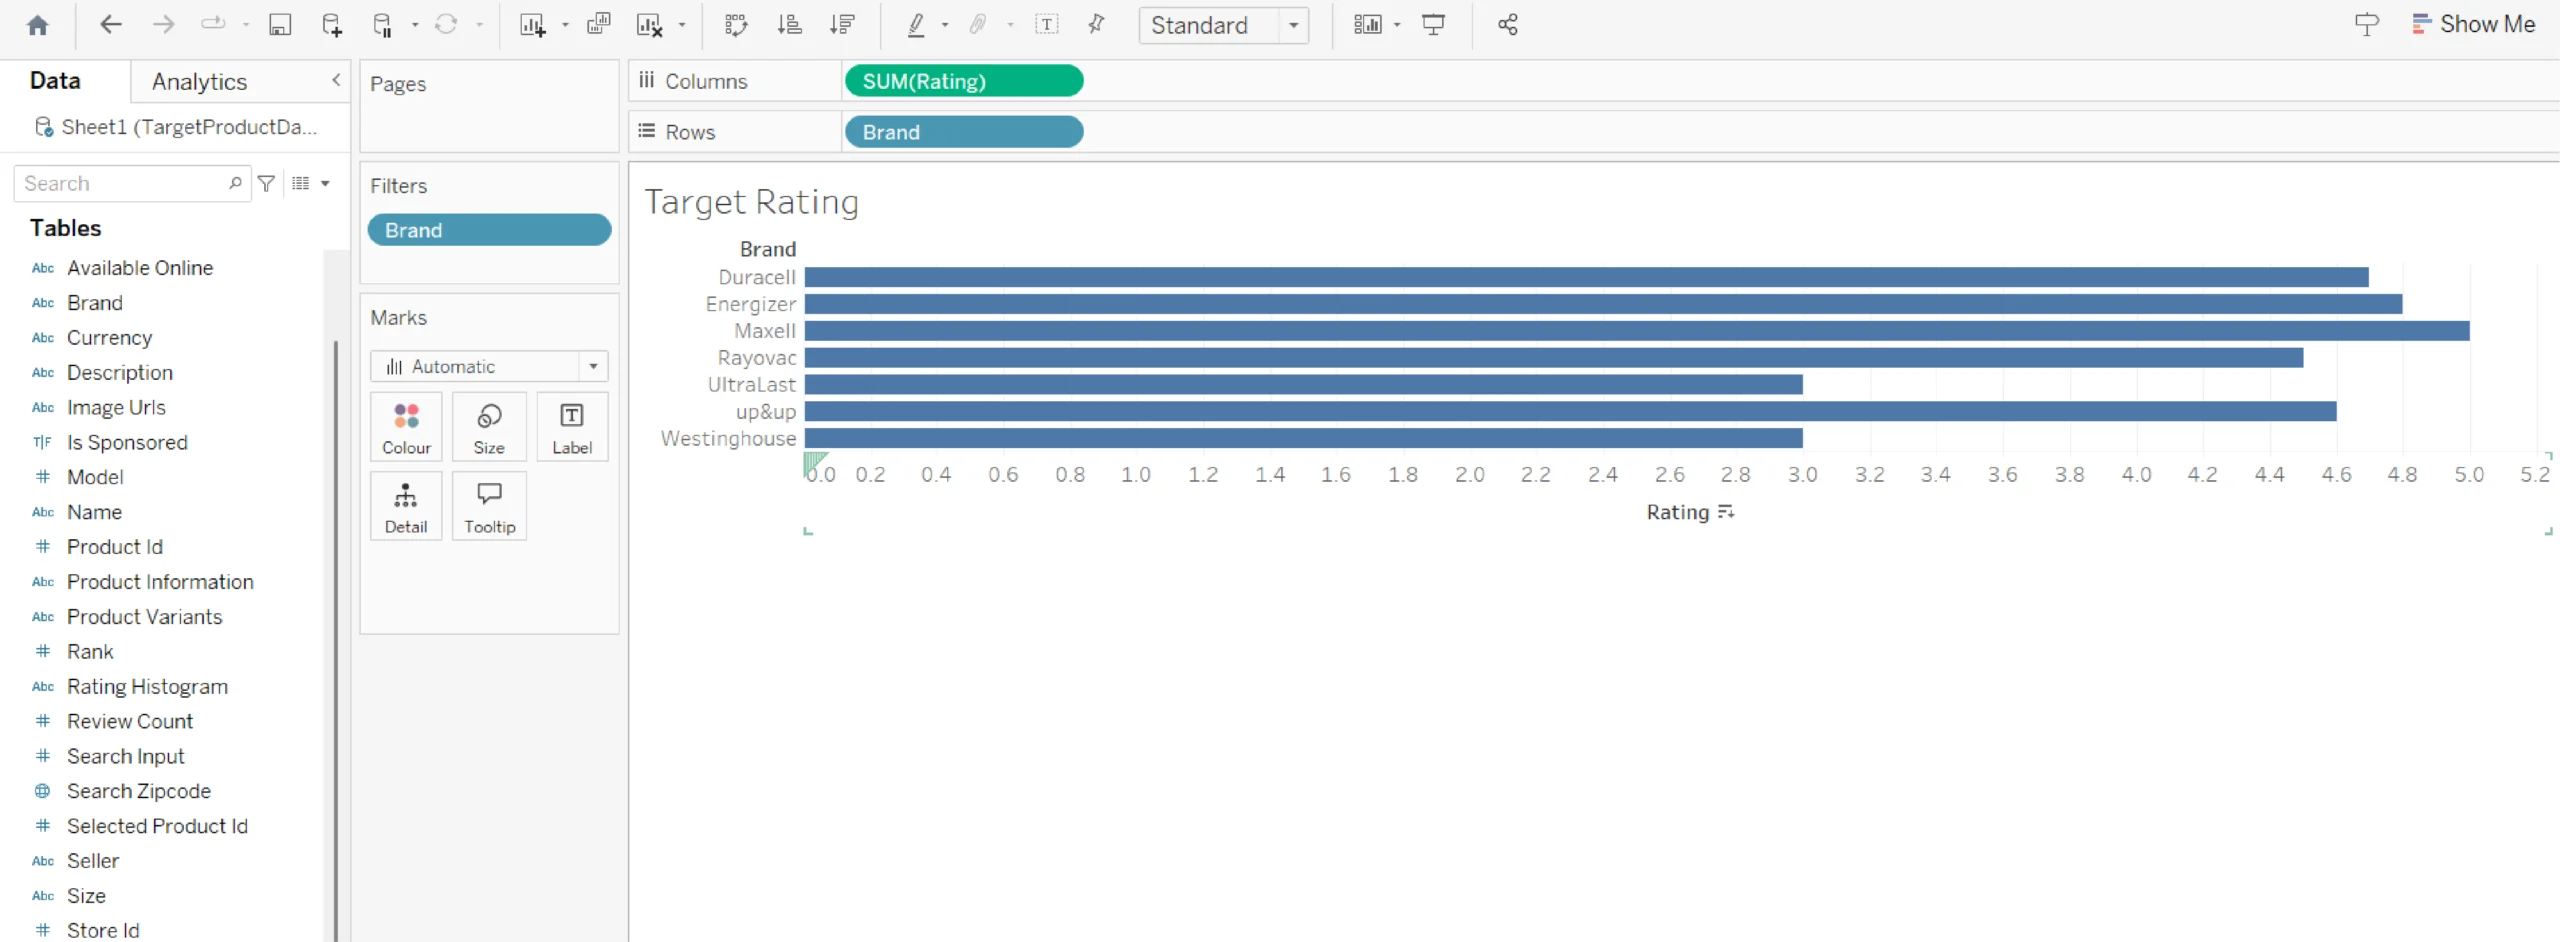Create a new worksheet icon
2560x942 pixels.
pyautogui.click(x=532, y=25)
